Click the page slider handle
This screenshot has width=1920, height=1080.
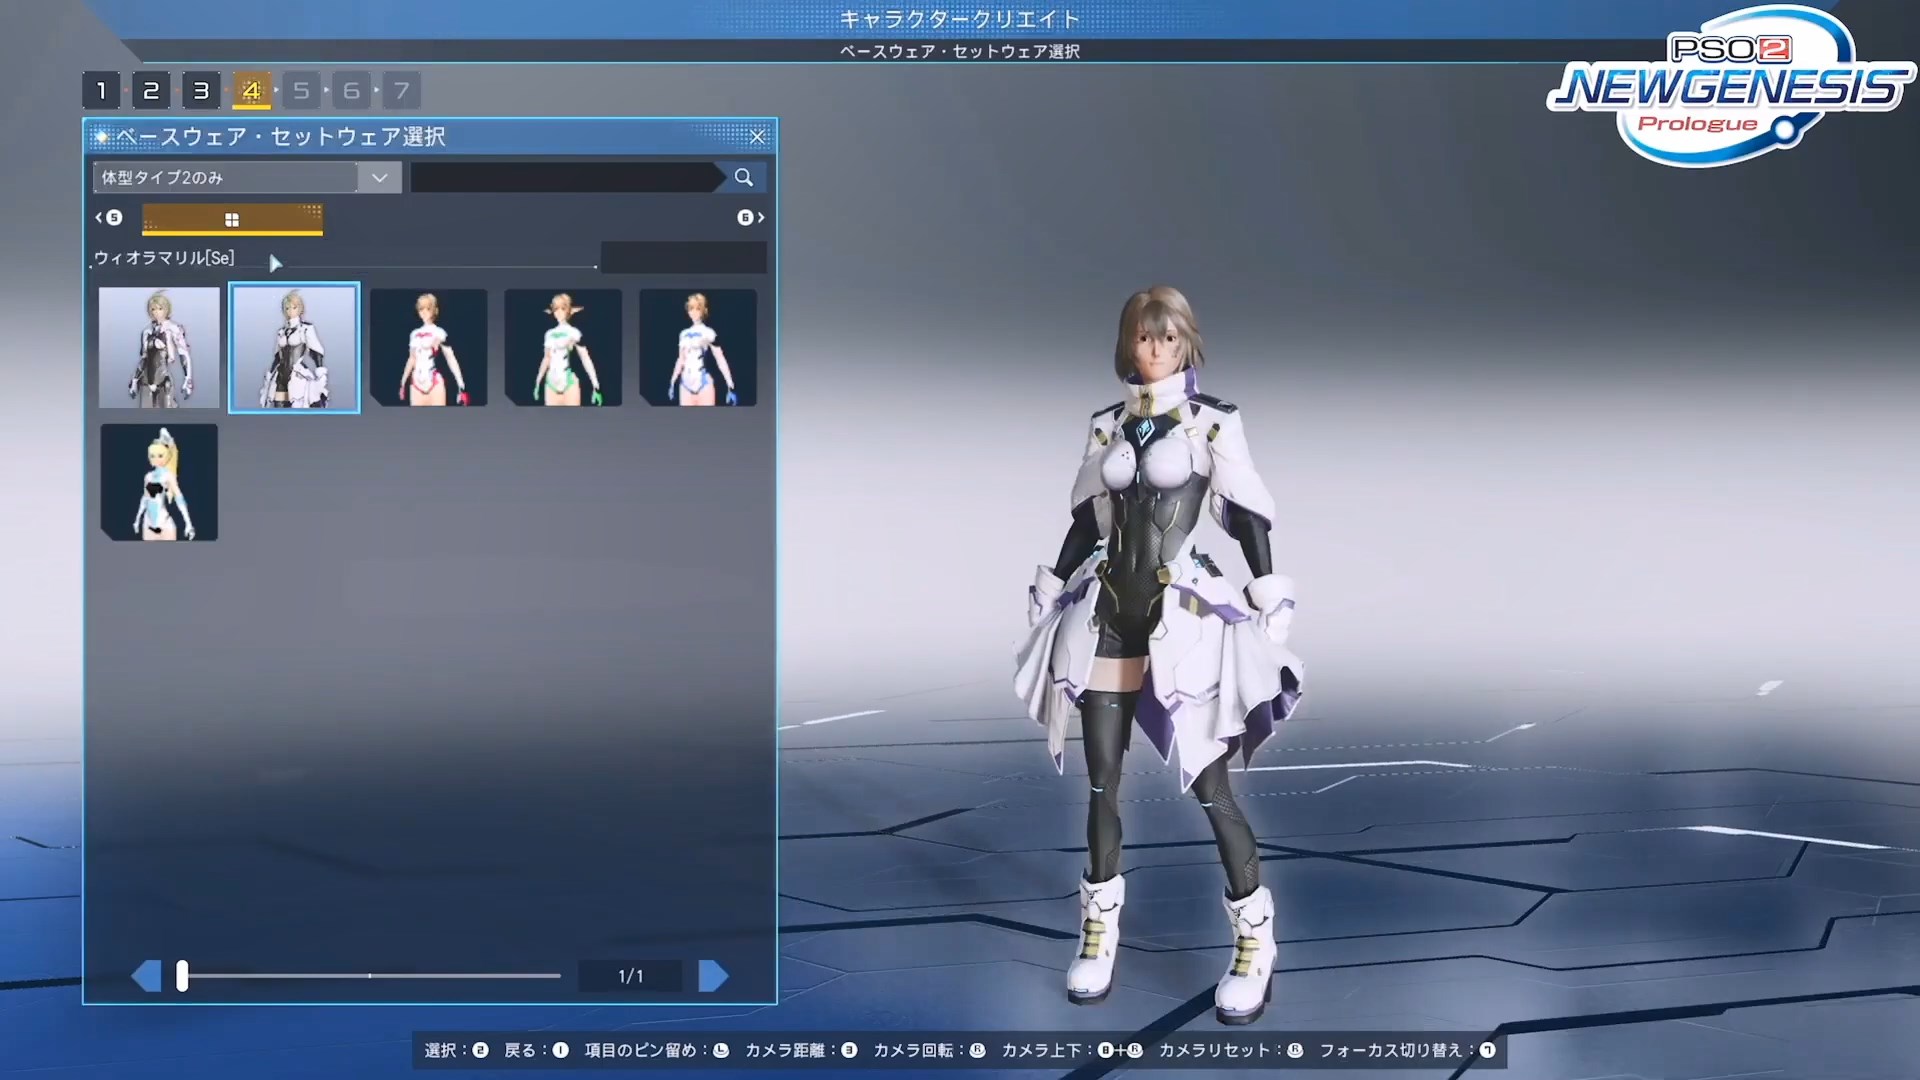(x=182, y=975)
